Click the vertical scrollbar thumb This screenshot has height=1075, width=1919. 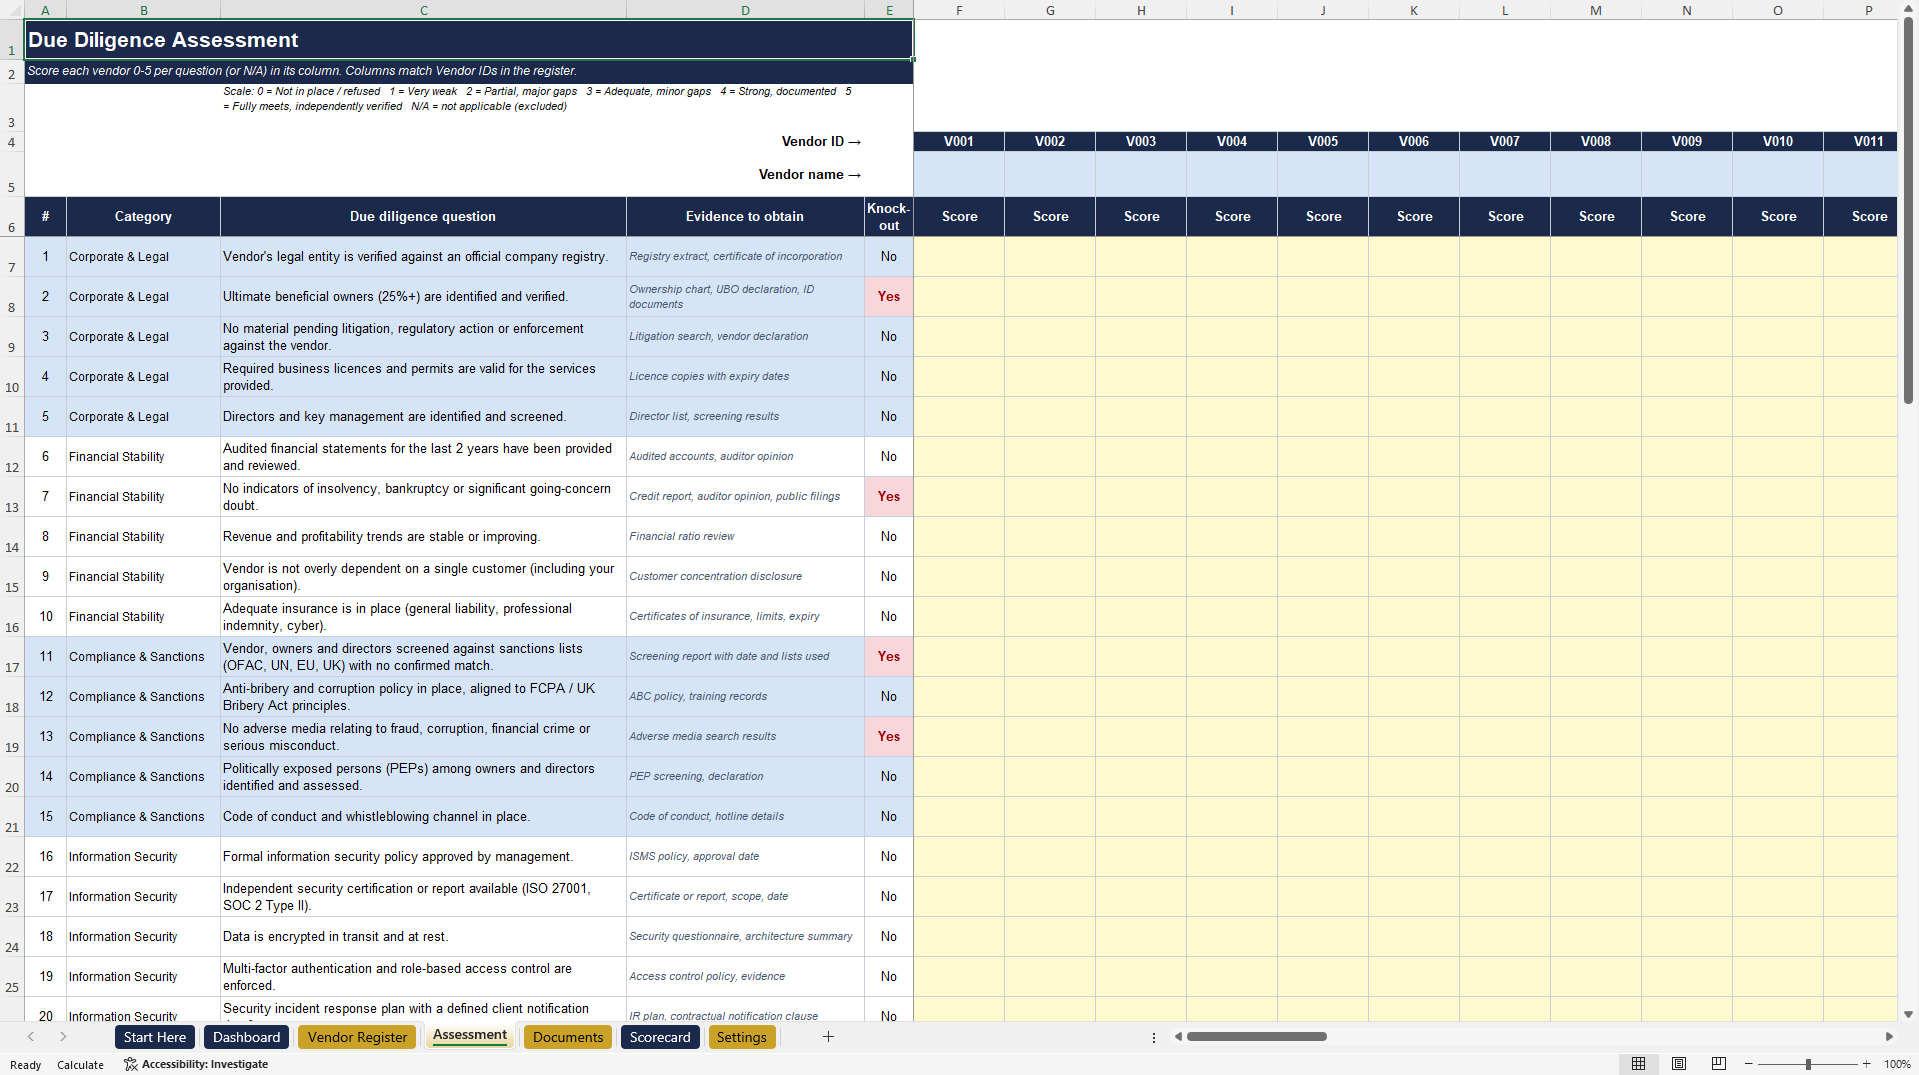(x=1908, y=210)
